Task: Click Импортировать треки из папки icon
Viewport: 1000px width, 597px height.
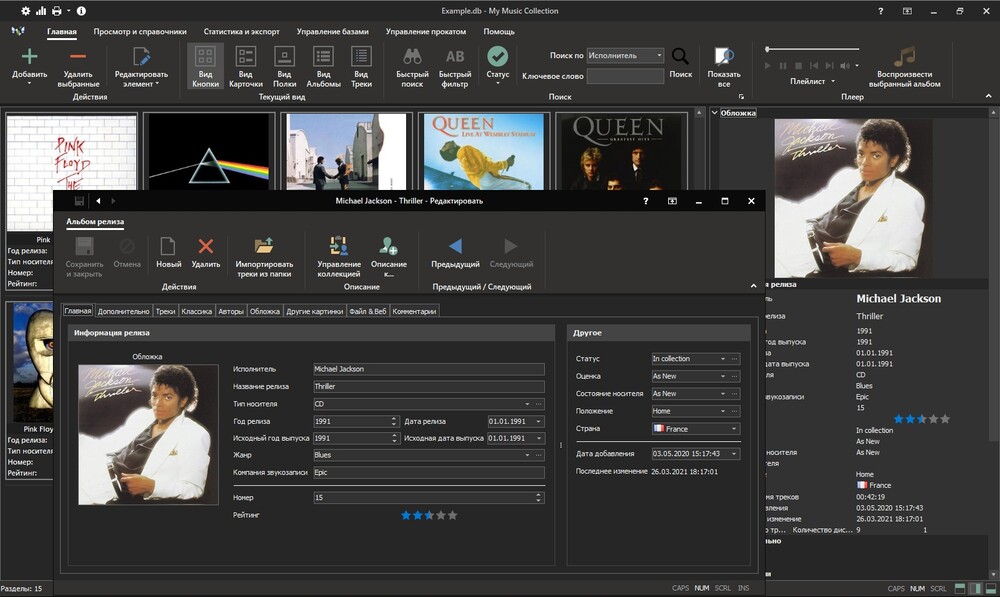Action: (264, 246)
